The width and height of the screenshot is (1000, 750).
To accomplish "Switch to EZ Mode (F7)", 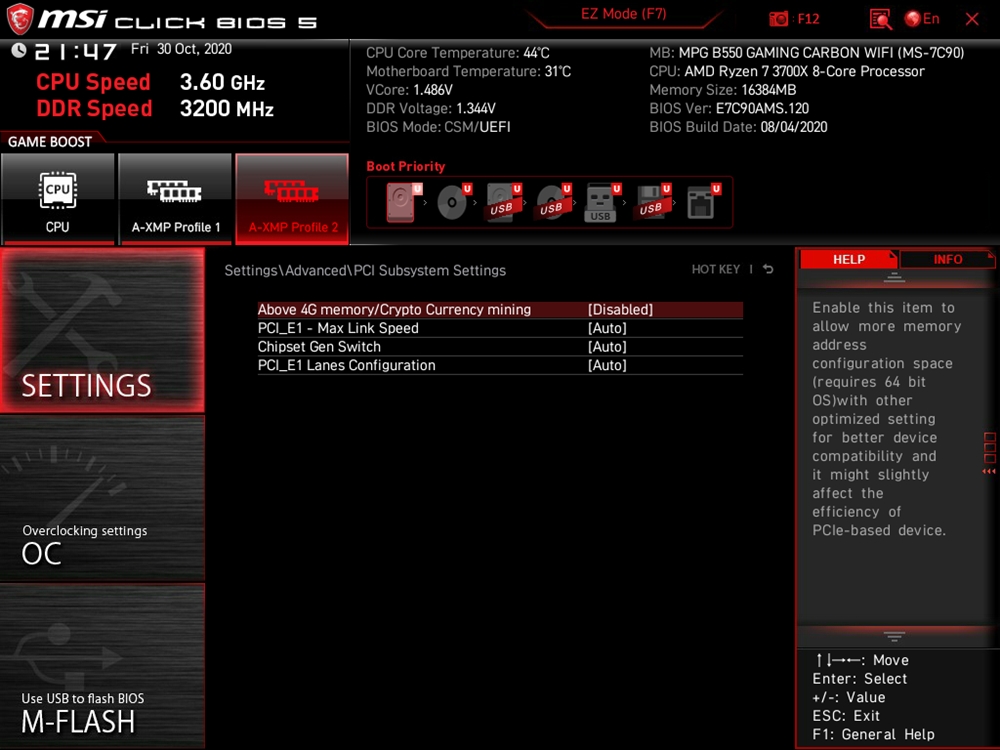I will 623,15.
